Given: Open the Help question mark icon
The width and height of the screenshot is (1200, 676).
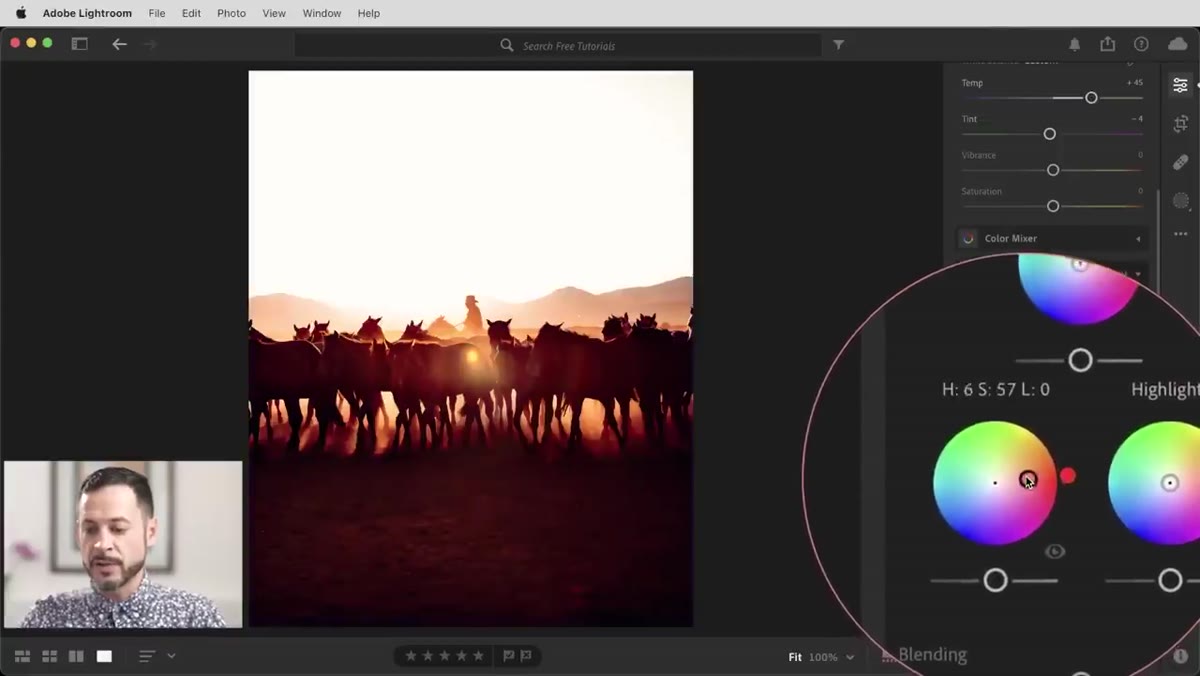Looking at the screenshot, I should point(1141,44).
